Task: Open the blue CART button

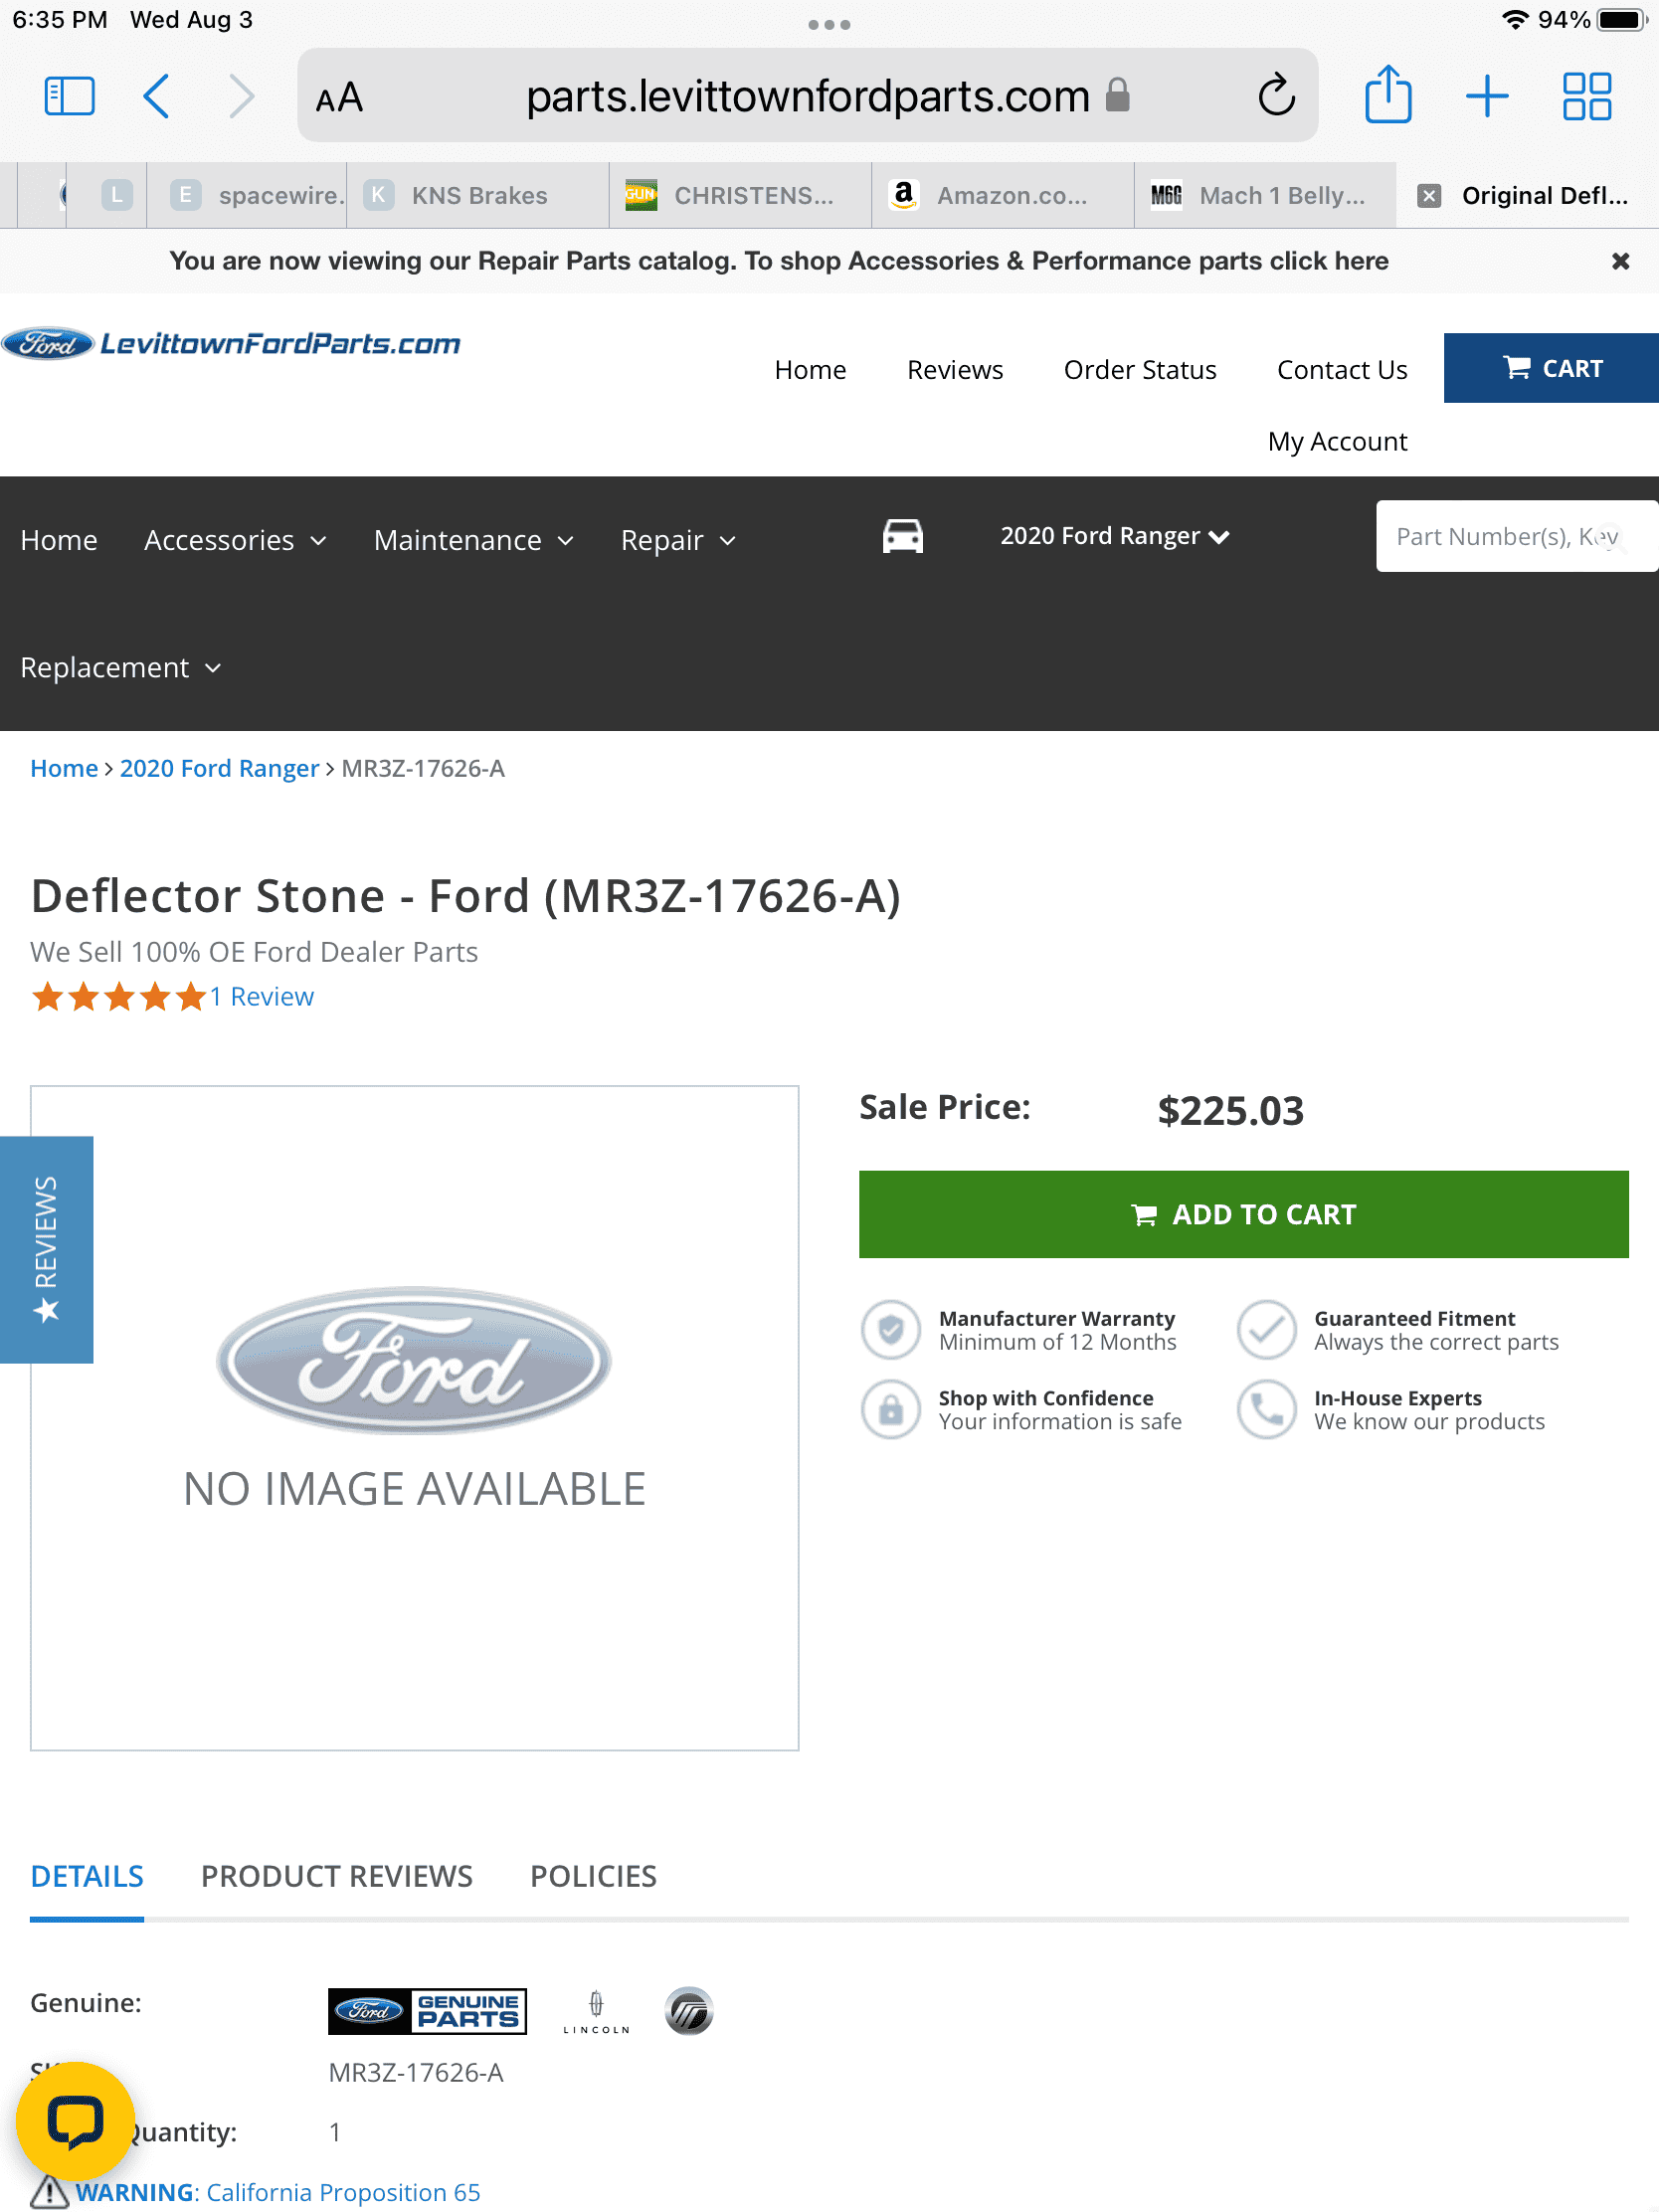Action: [1551, 368]
